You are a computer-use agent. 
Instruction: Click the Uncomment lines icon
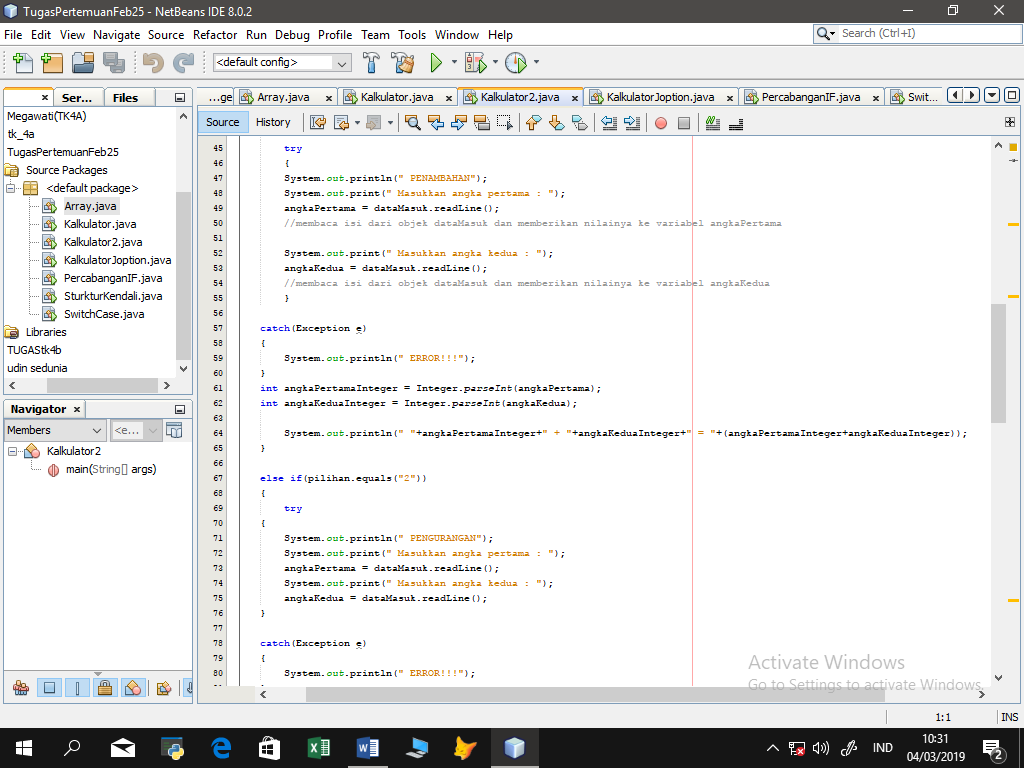click(736, 122)
